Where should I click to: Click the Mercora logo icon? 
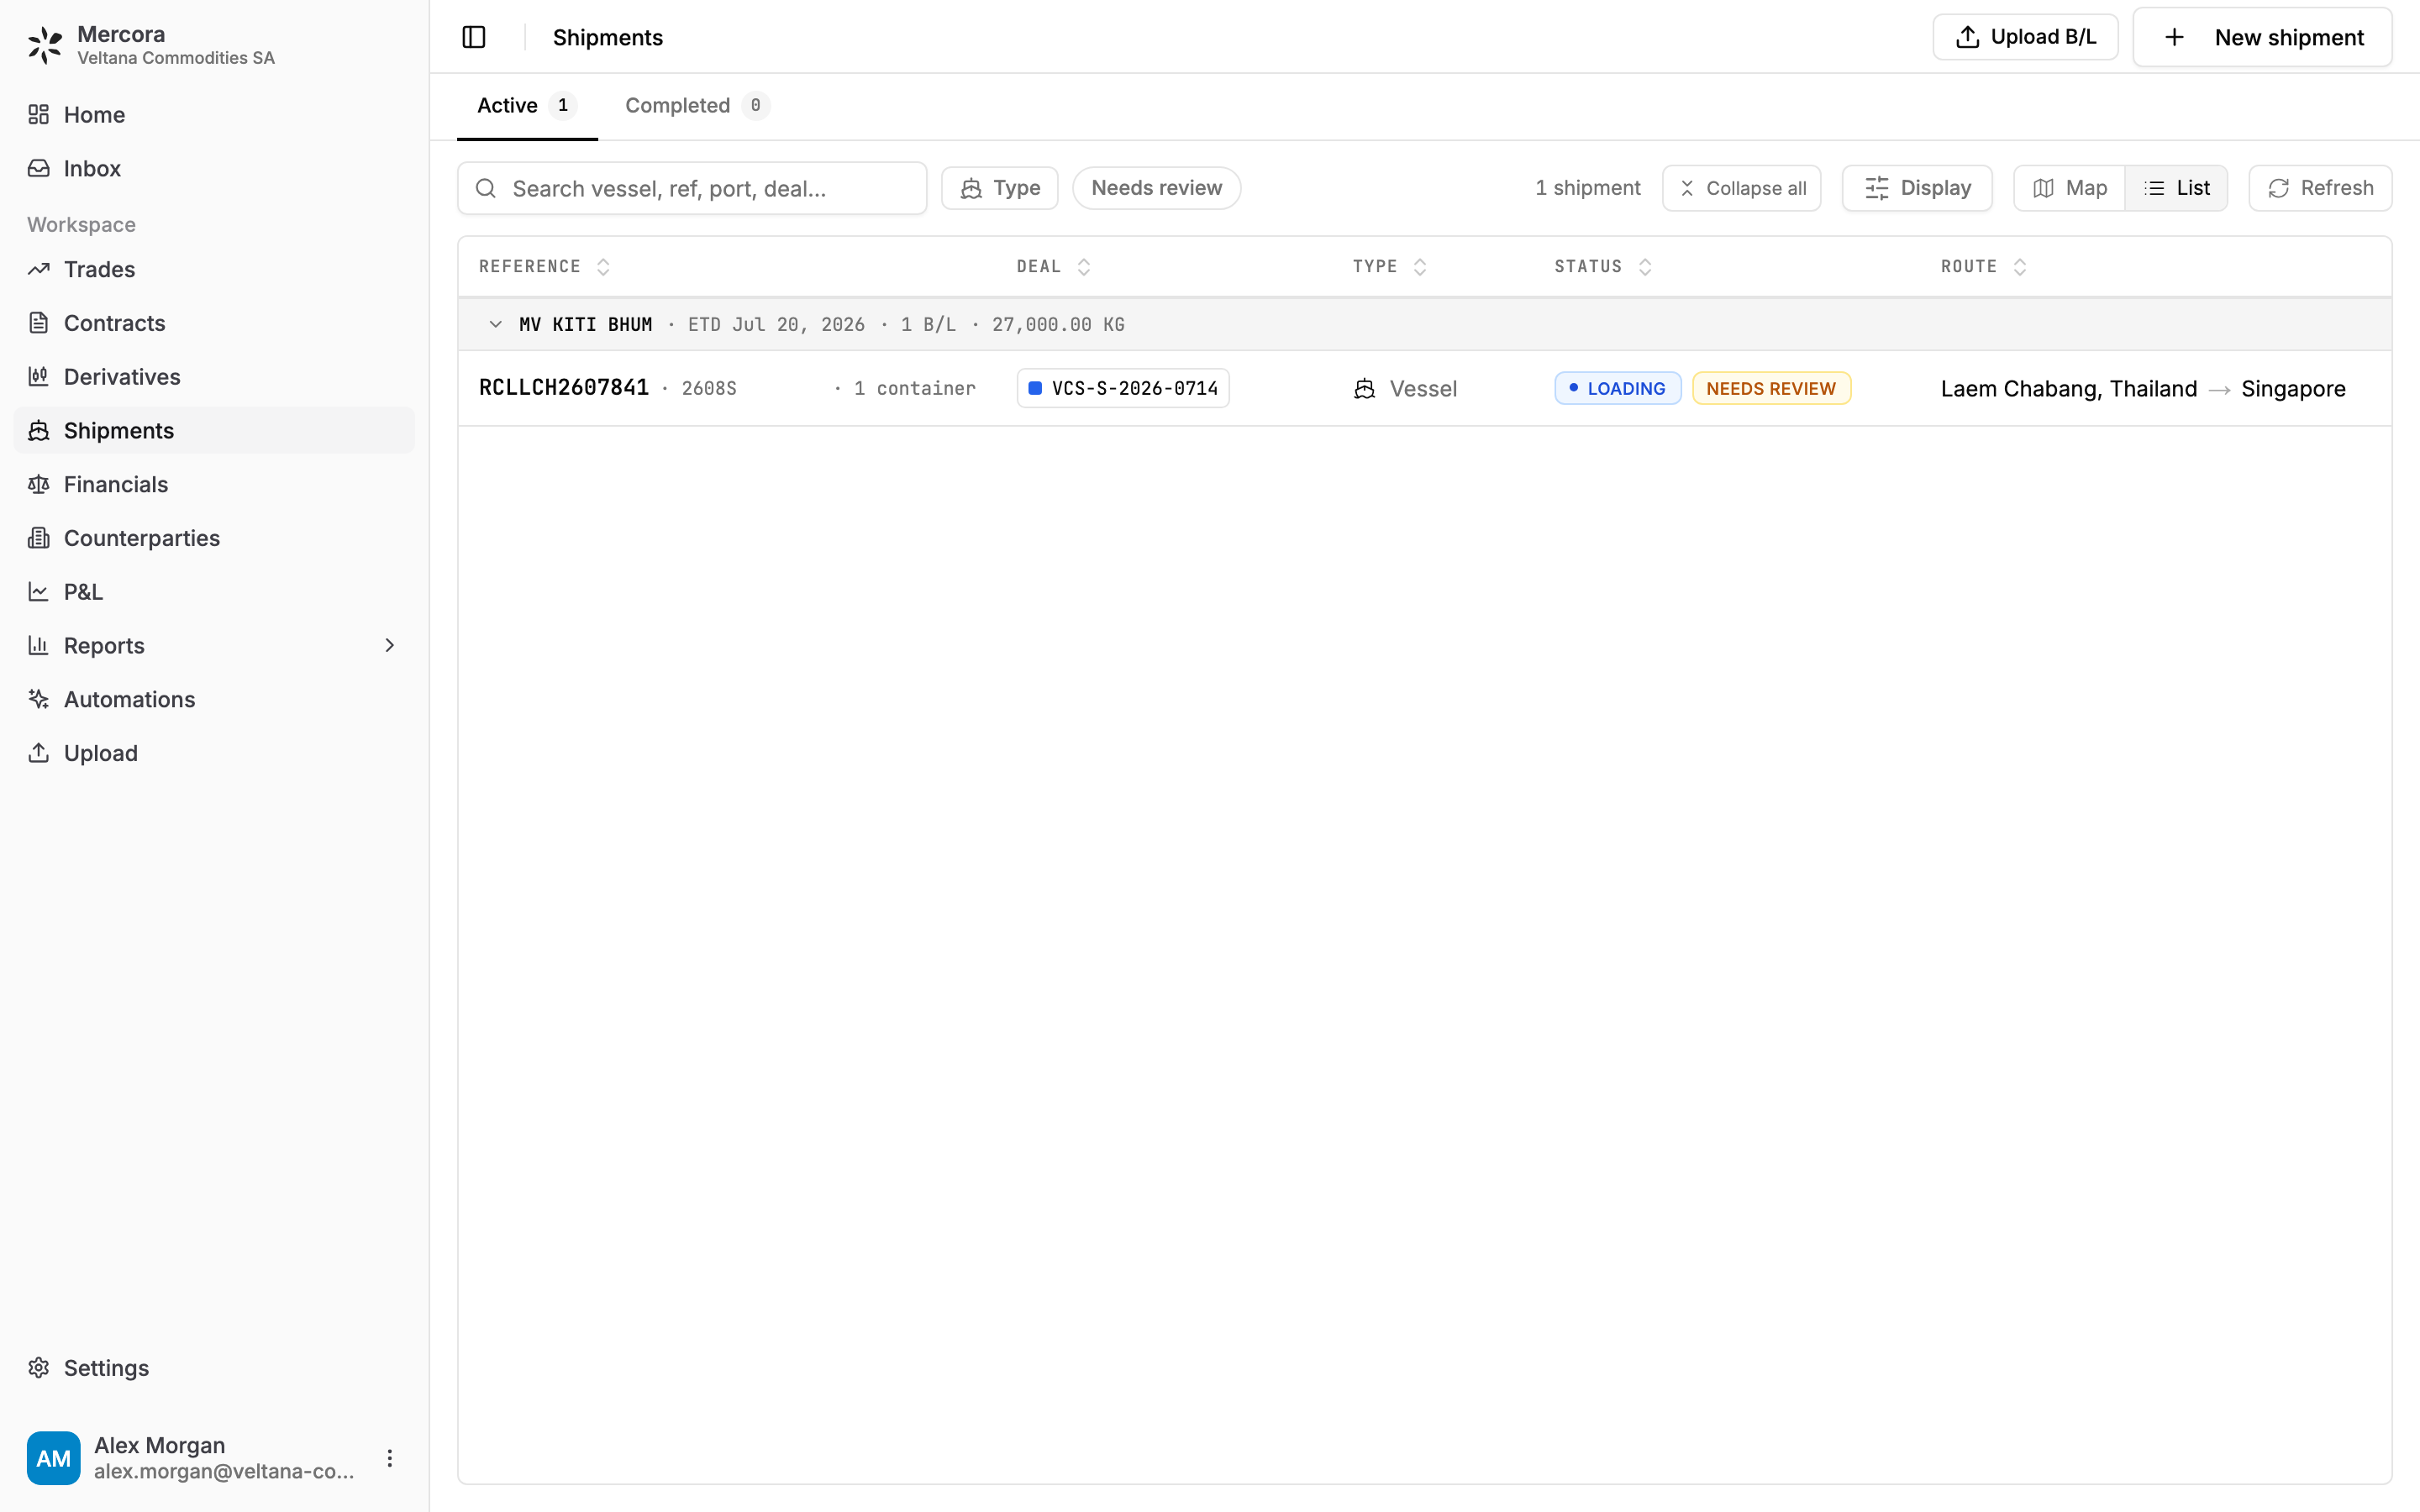coord(45,45)
